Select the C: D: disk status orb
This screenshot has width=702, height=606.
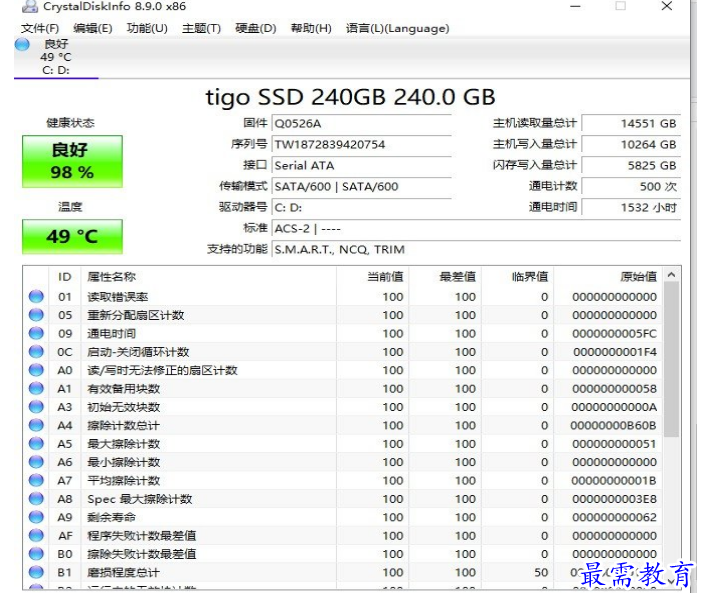click(22, 44)
